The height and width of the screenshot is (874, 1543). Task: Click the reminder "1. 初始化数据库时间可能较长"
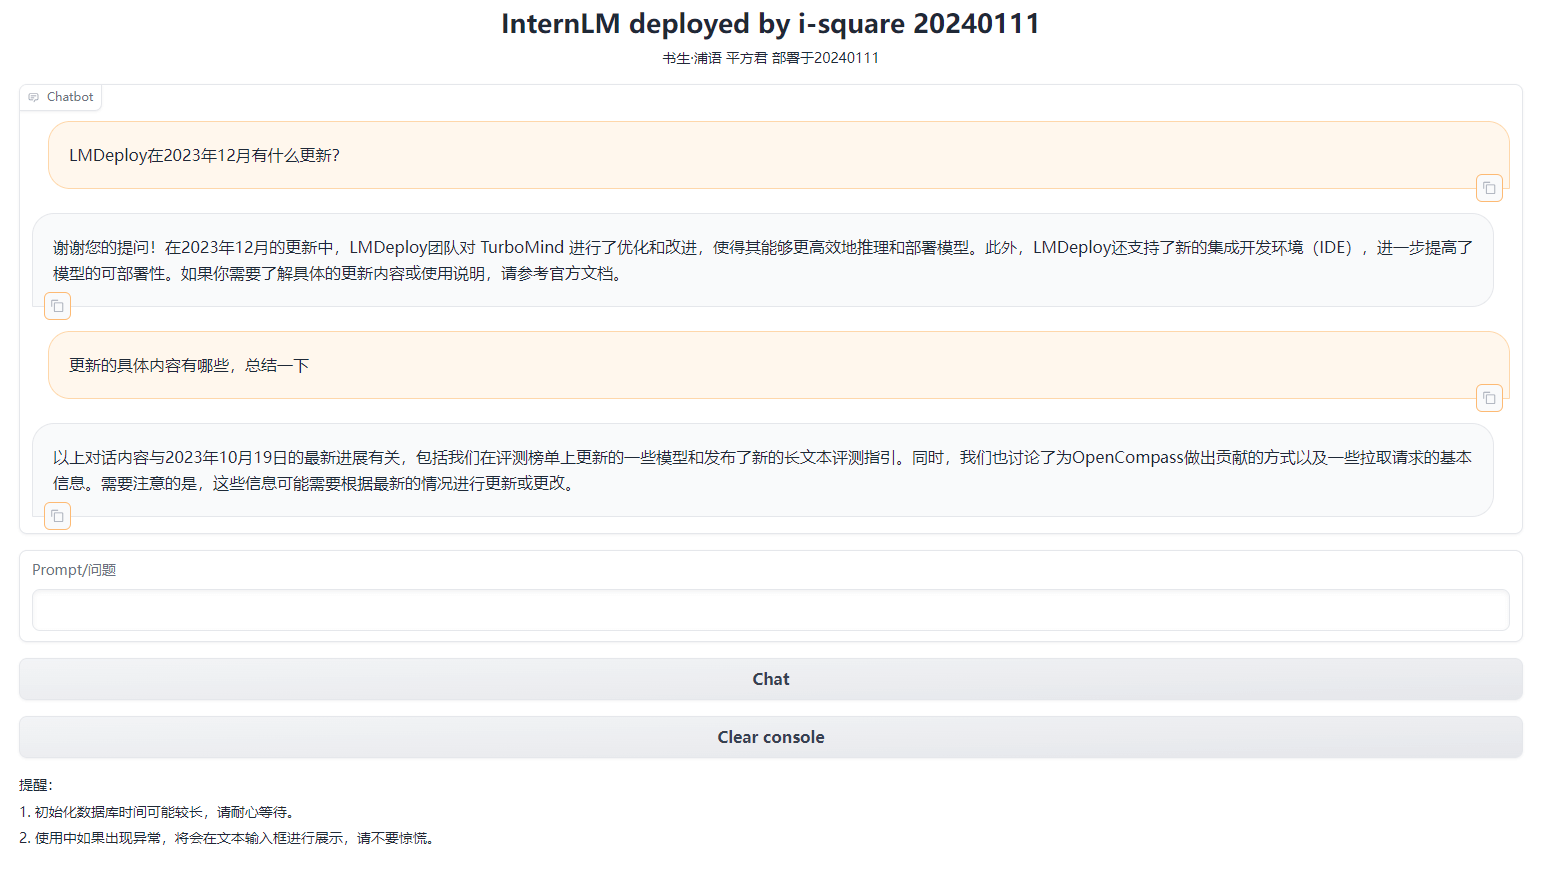point(158,812)
